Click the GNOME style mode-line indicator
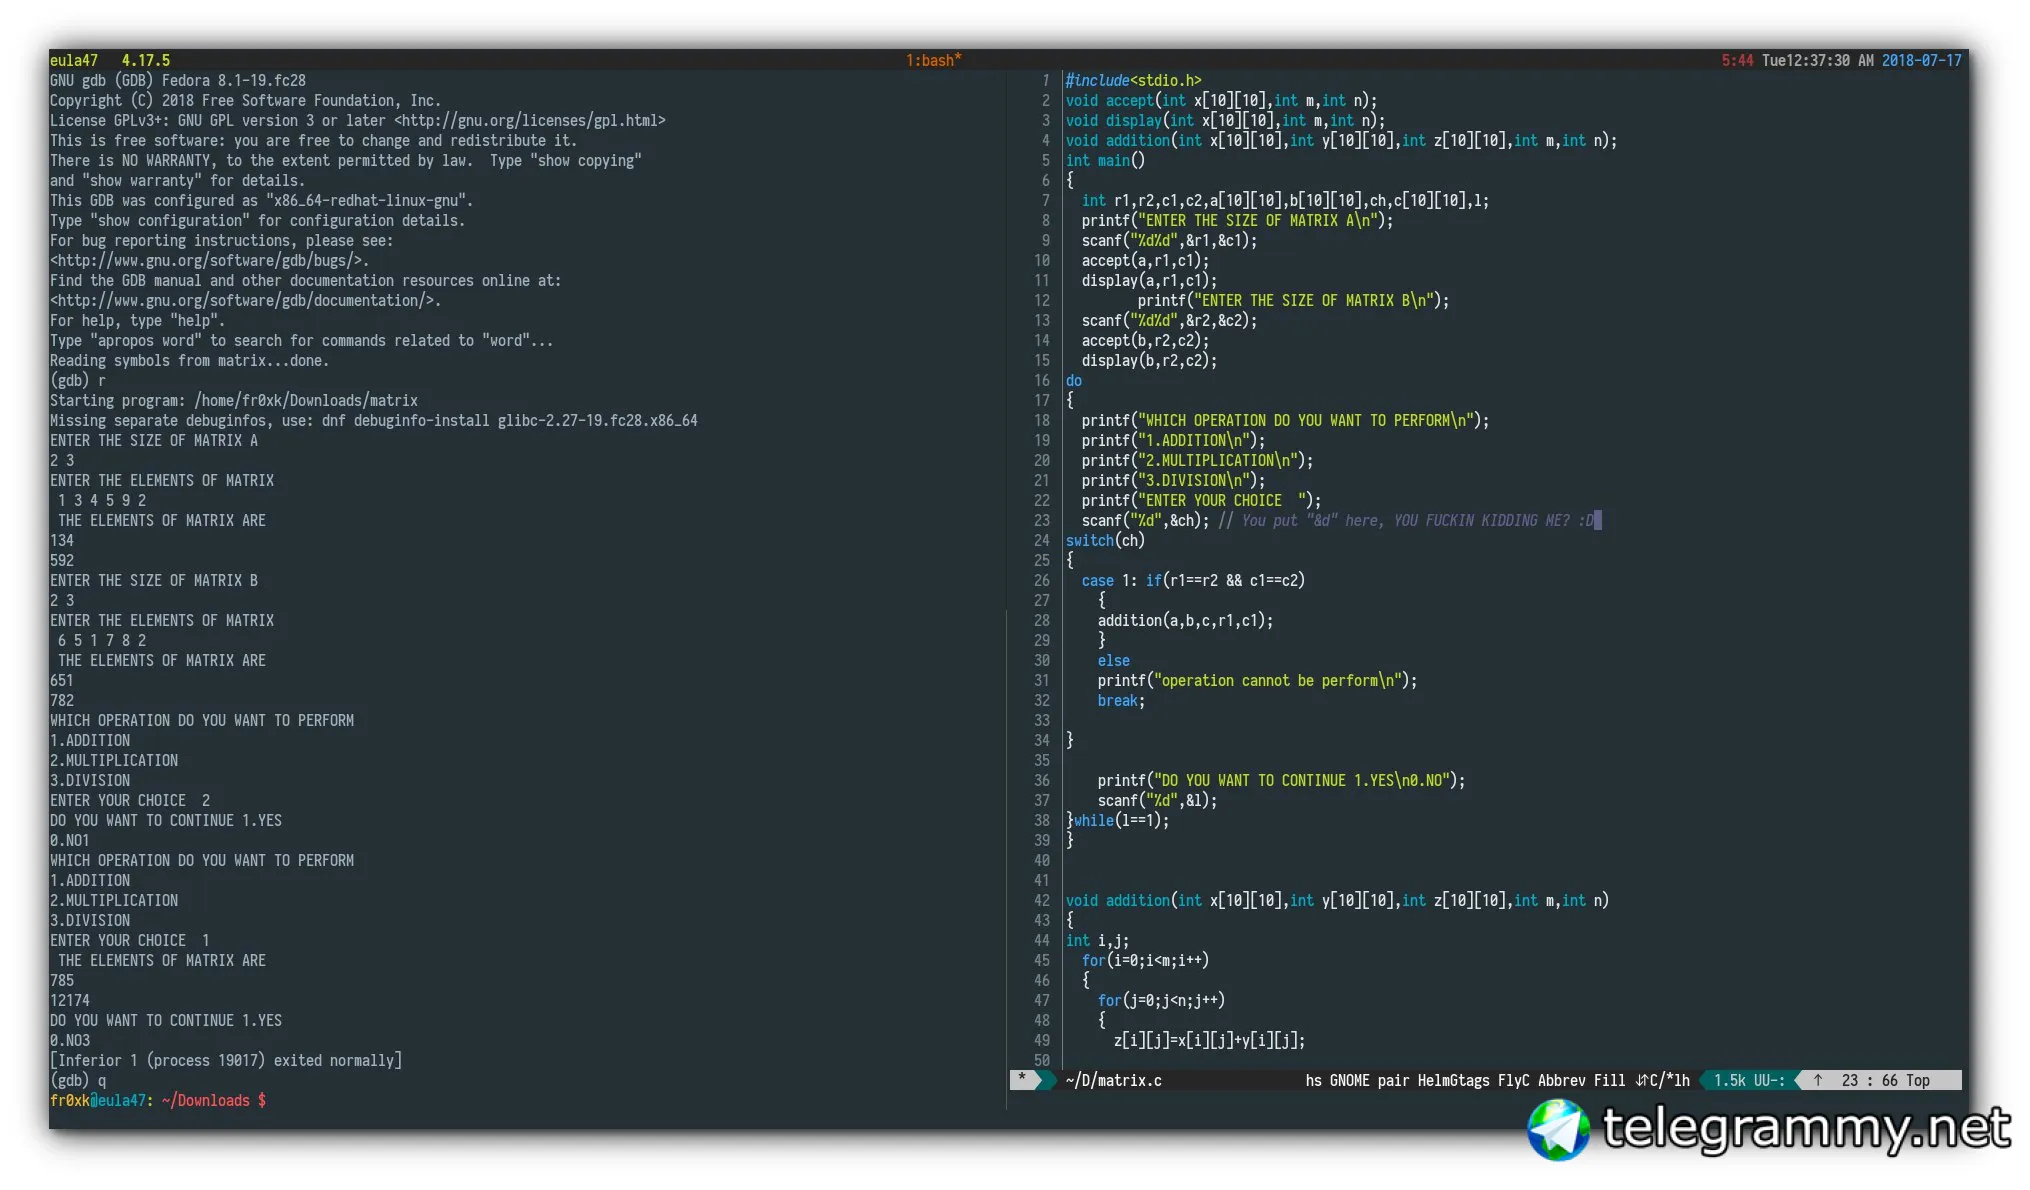Screen dimensions: 2030x1190 pos(1349,1080)
